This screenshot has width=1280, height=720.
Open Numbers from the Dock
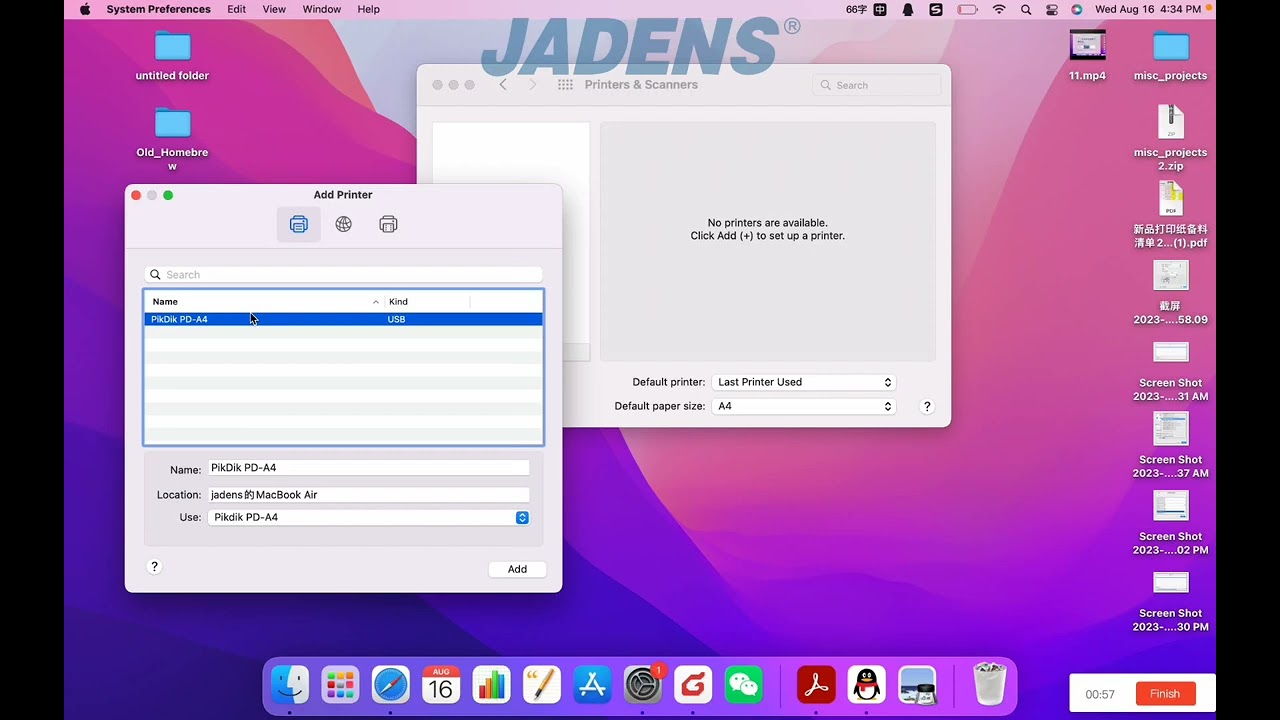point(491,685)
